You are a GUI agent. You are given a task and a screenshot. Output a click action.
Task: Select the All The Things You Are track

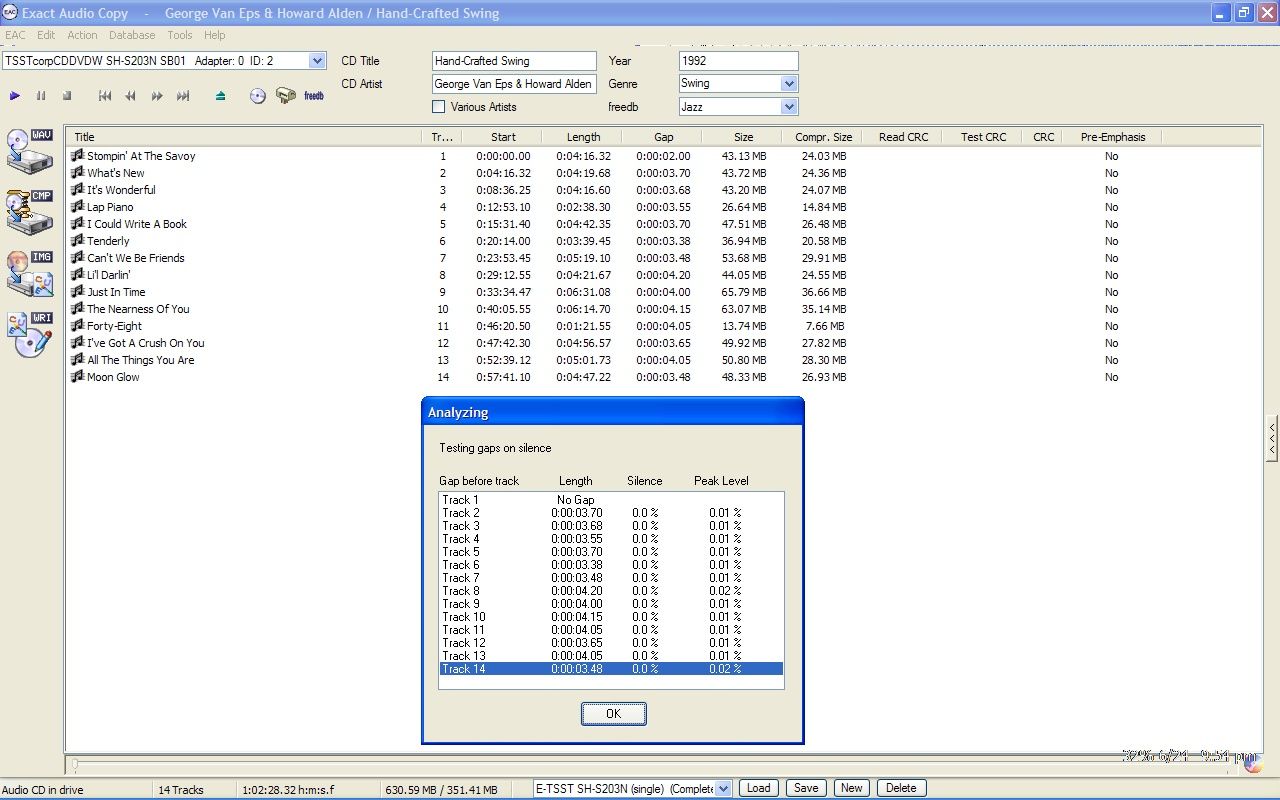(x=140, y=360)
